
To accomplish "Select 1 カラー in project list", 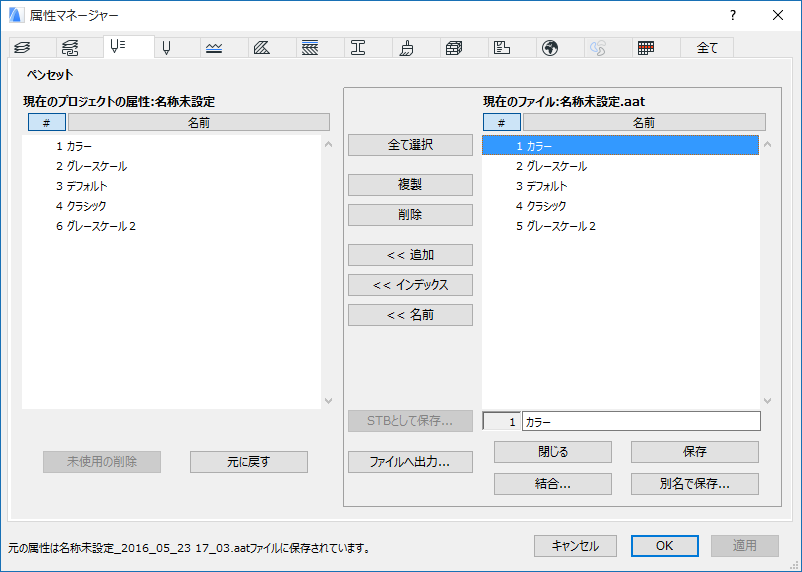I will pos(171,146).
